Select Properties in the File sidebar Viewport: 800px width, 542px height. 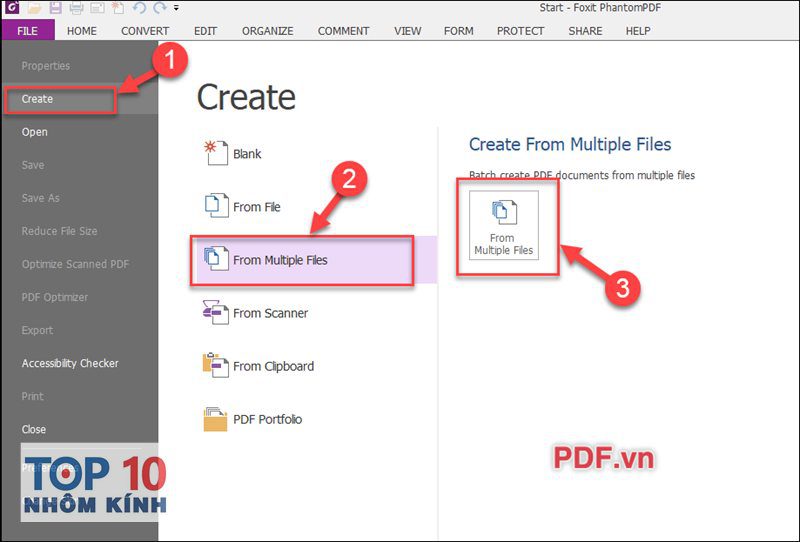click(80, 66)
